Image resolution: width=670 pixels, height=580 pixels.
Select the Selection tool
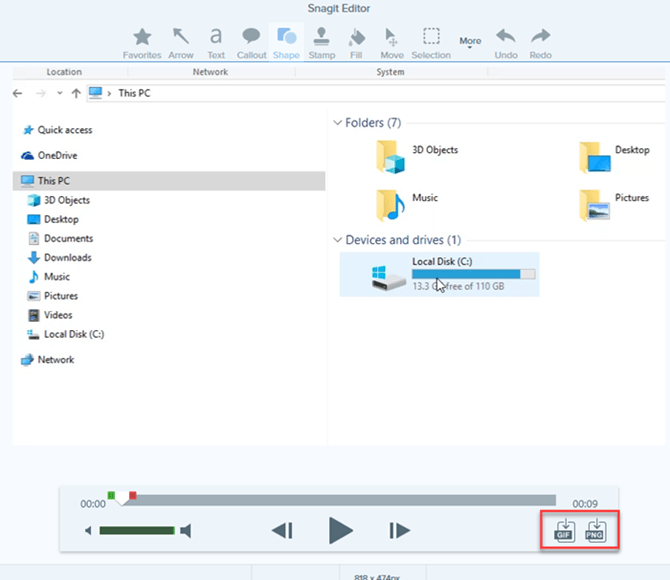pyautogui.click(x=431, y=43)
